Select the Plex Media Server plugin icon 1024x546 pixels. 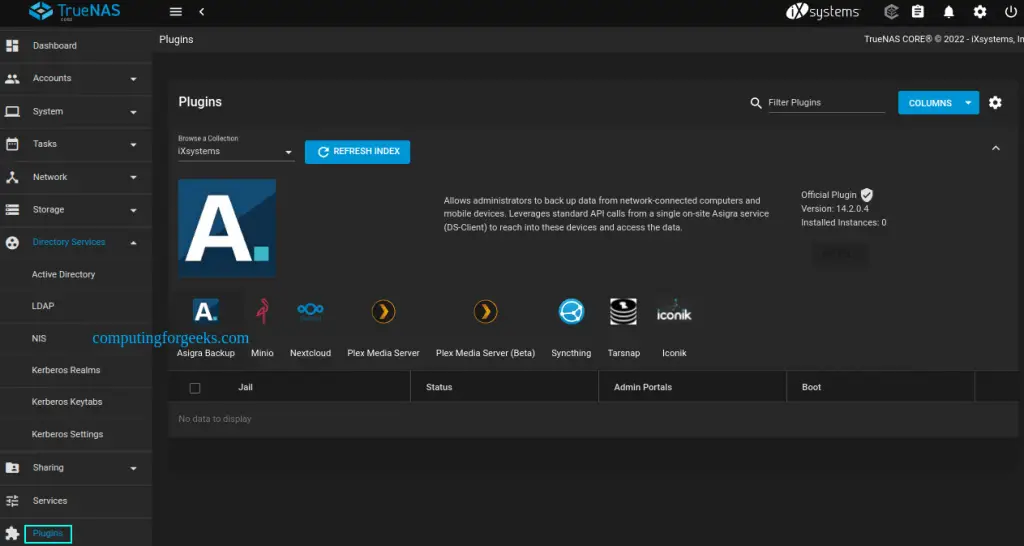coord(383,312)
